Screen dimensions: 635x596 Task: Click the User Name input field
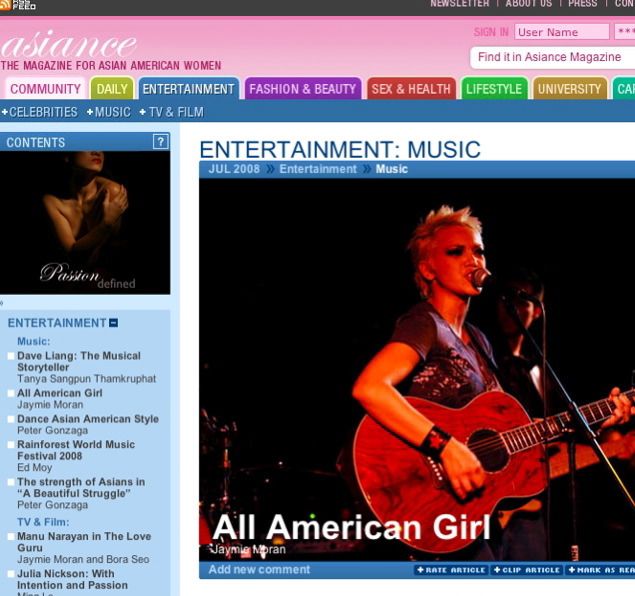click(x=561, y=32)
